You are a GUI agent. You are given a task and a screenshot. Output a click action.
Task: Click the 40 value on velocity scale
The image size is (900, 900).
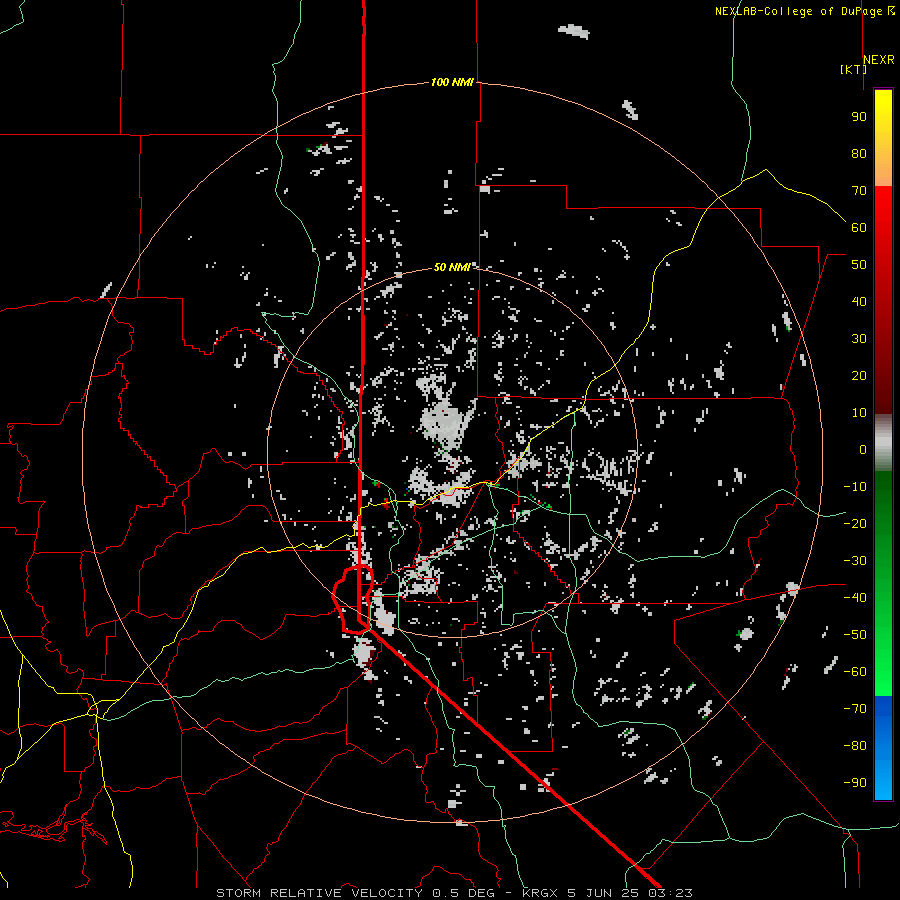click(859, 301)
